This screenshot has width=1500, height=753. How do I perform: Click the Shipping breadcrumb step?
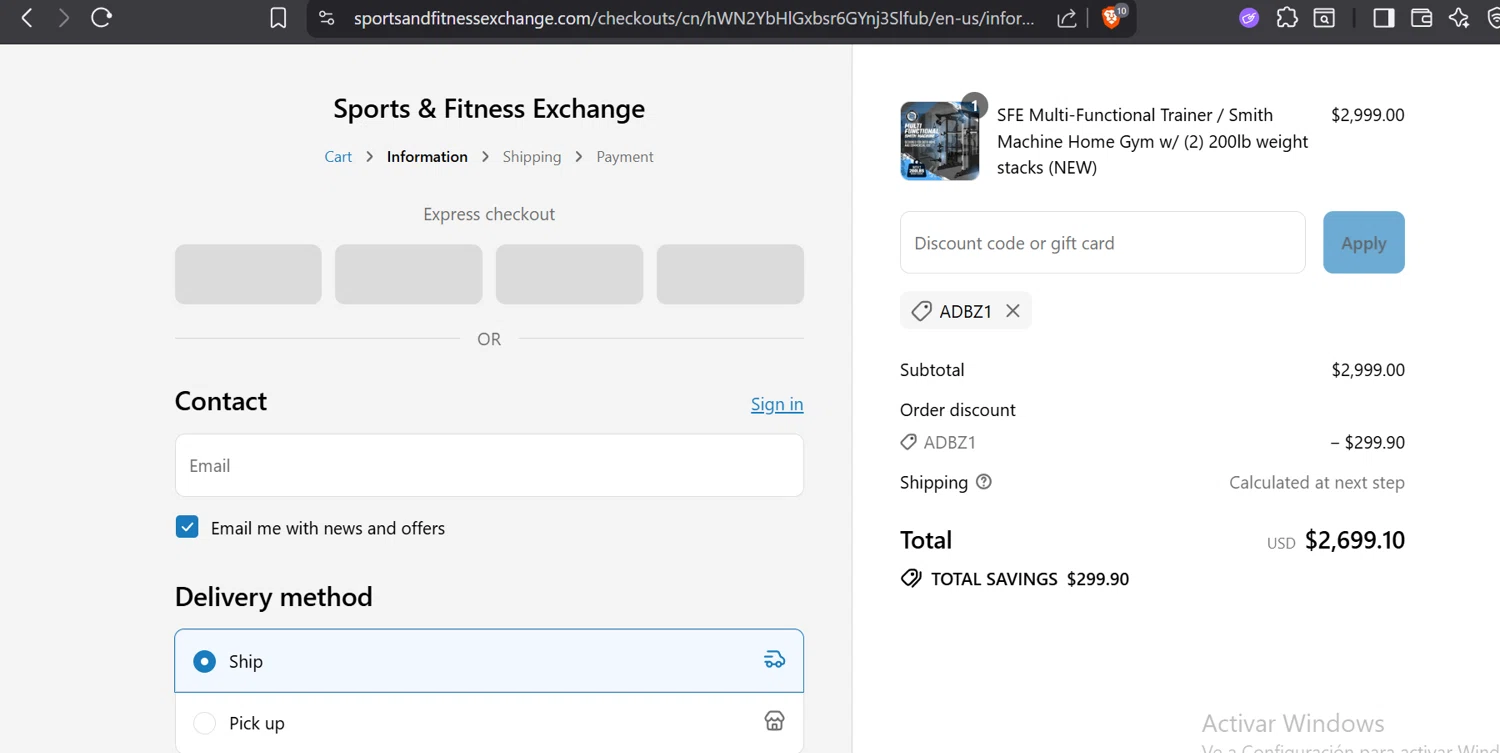click(532, 157)
